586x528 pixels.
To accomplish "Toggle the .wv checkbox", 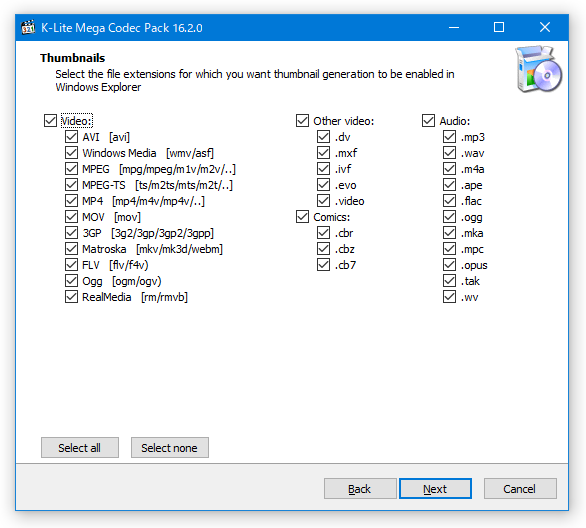I will [x=450, y=297].
